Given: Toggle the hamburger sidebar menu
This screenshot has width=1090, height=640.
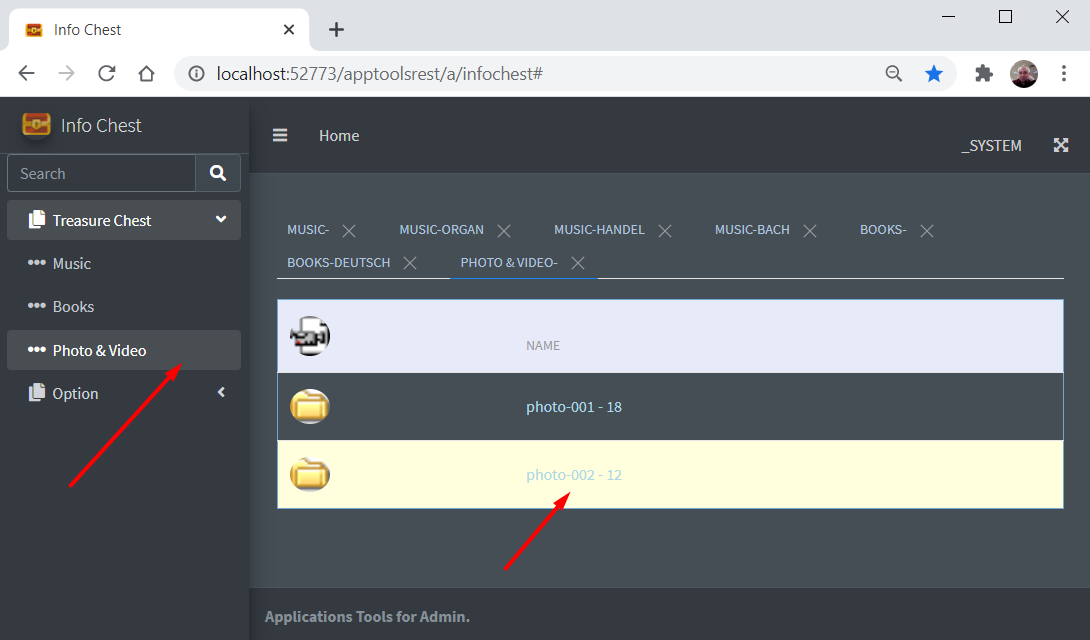Looking at the screenshot, I should click(280, 136).
